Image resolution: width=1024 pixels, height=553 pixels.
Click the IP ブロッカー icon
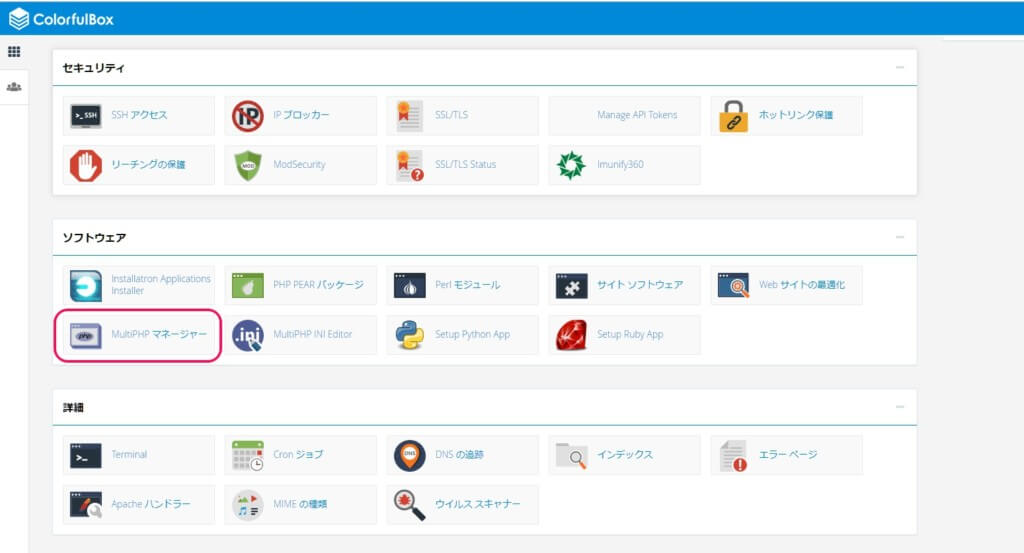247,115
